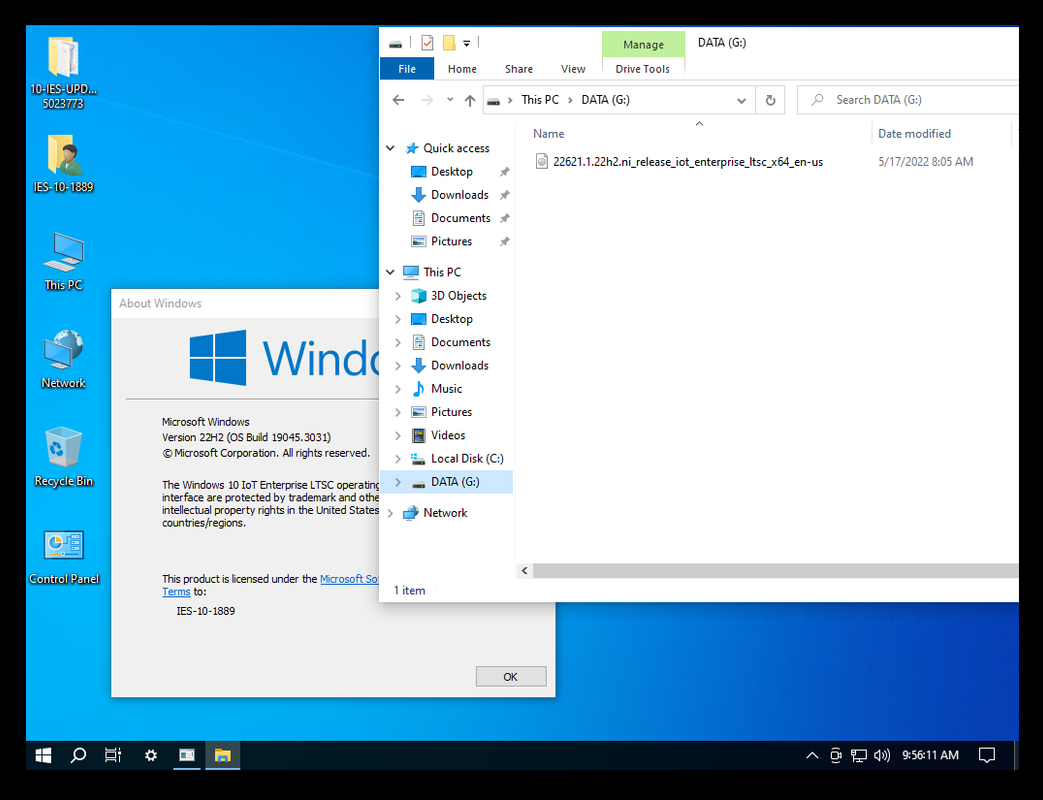
Task: Expand Pictures under This PC
Action: [x=398, y=412]
